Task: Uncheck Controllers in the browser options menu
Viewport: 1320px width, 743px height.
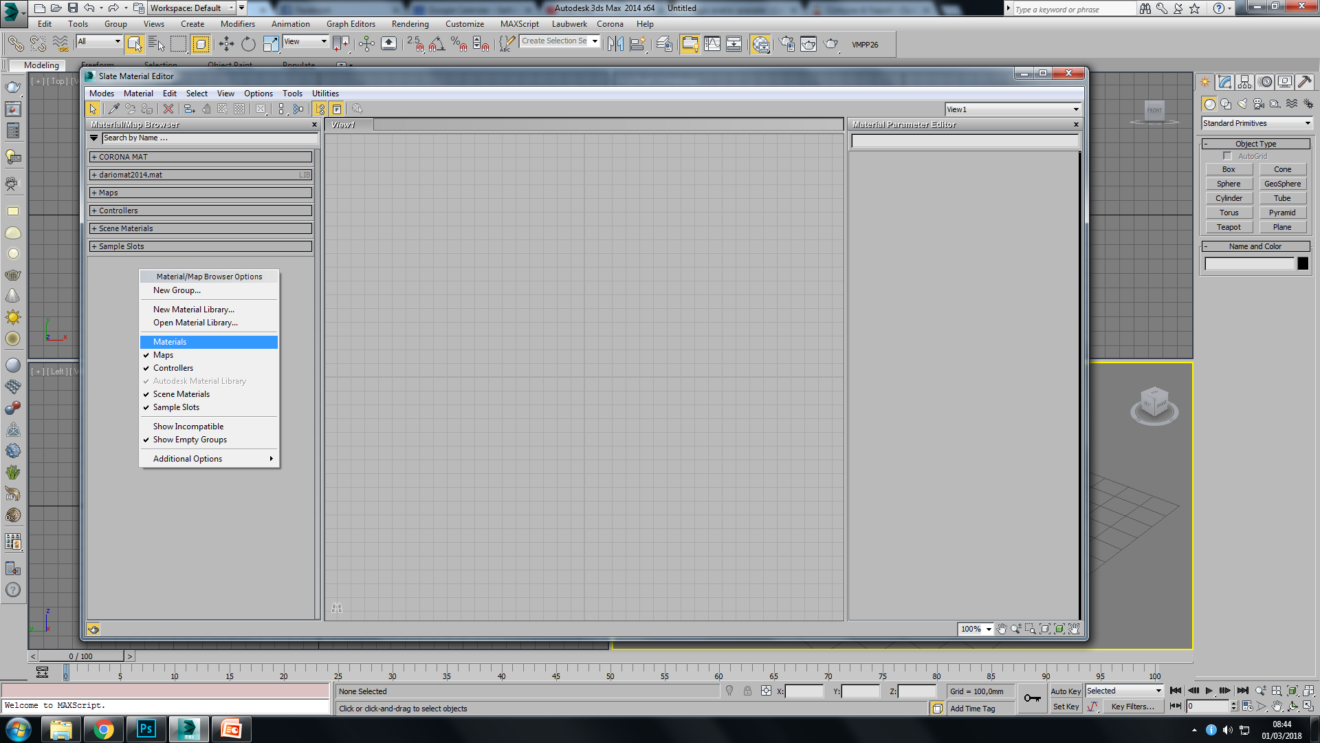Action: [x=208, y=368]
